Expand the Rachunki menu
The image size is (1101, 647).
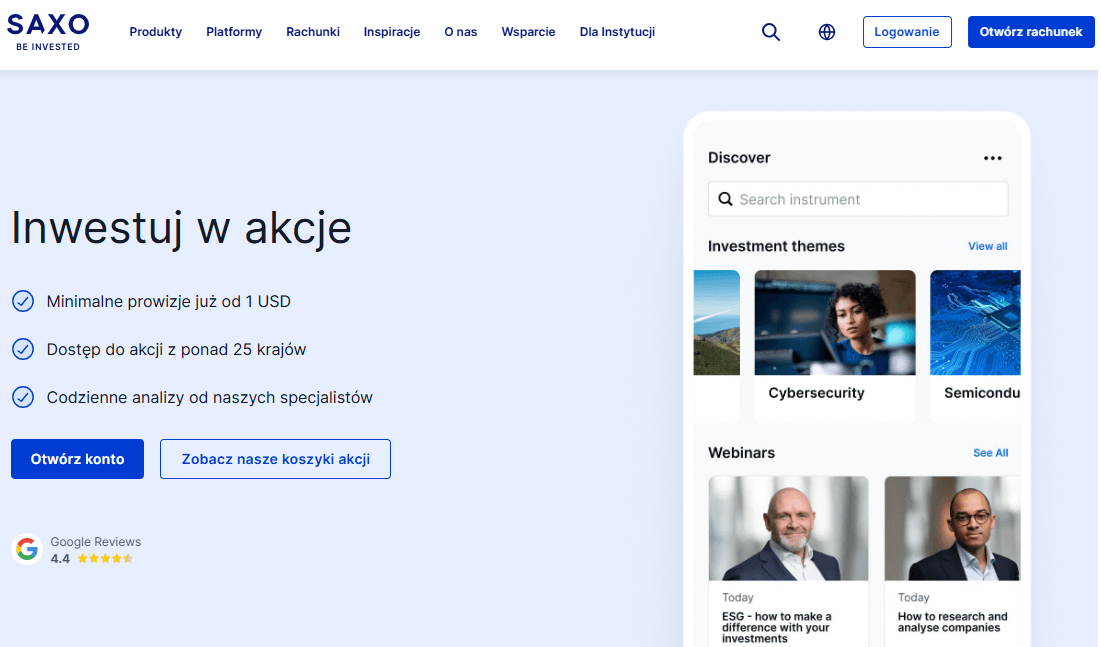312,32
